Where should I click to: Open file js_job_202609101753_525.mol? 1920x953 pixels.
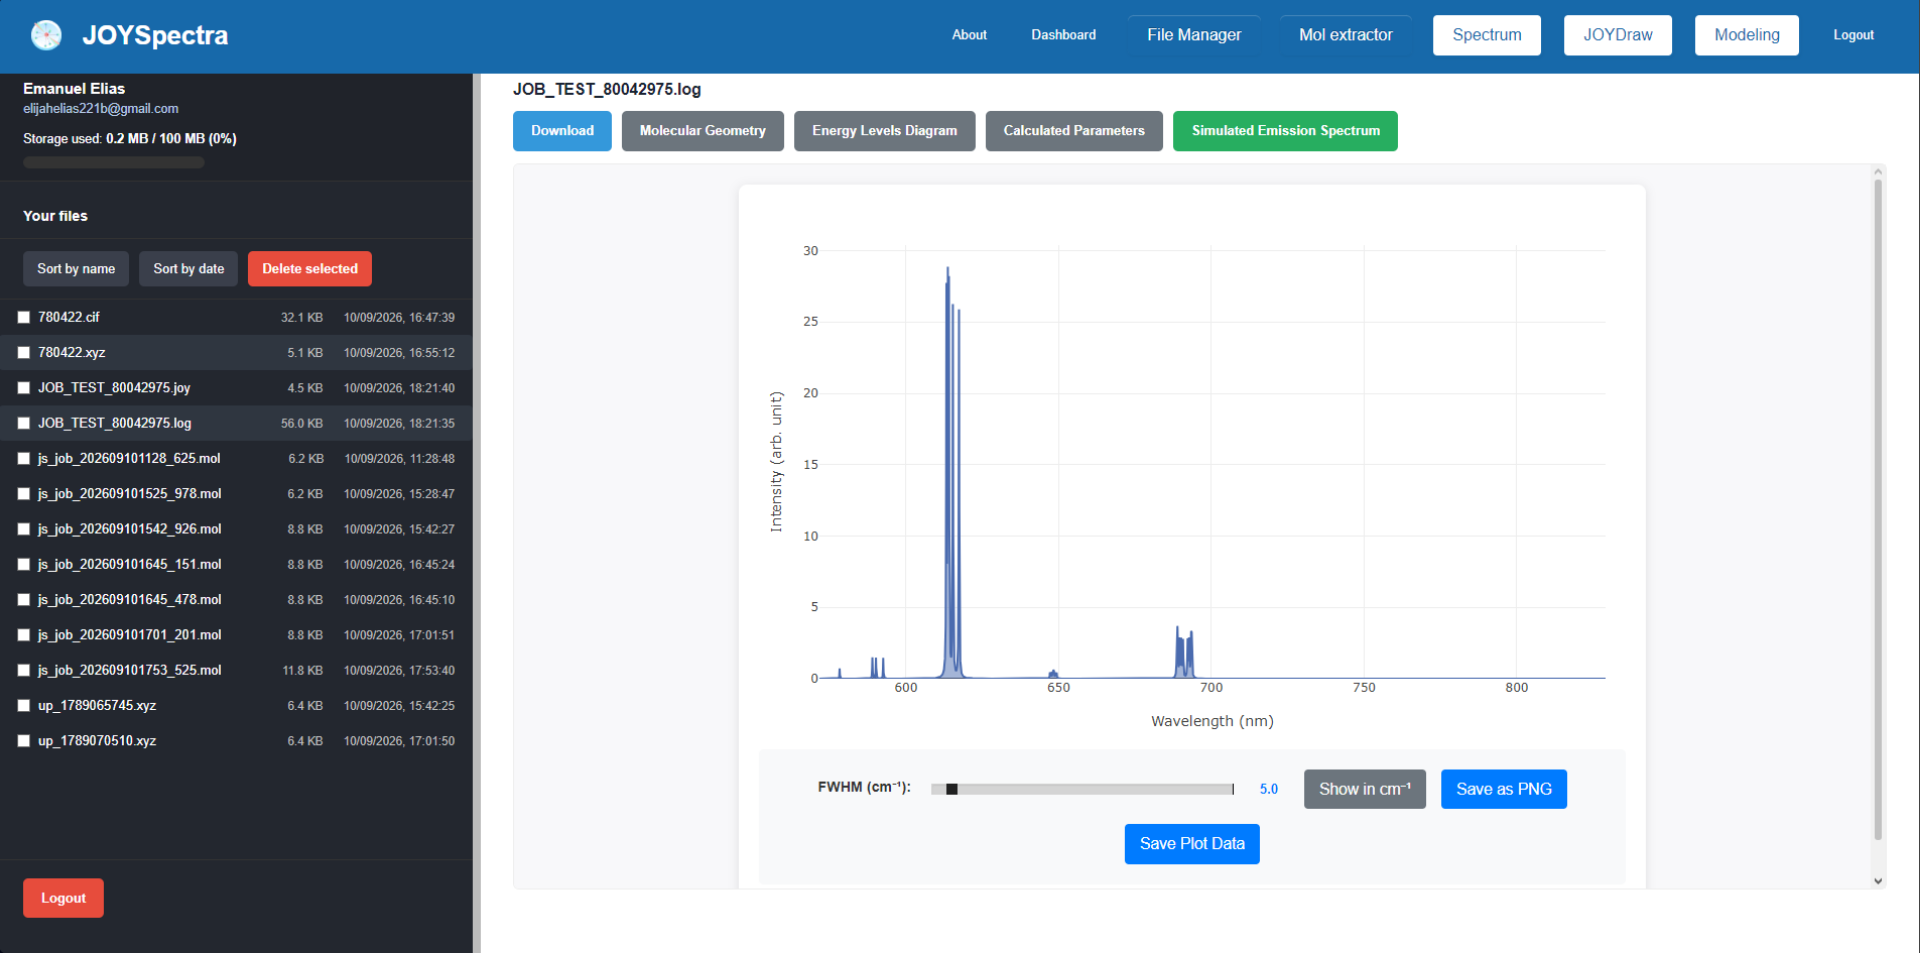point(130,671)
